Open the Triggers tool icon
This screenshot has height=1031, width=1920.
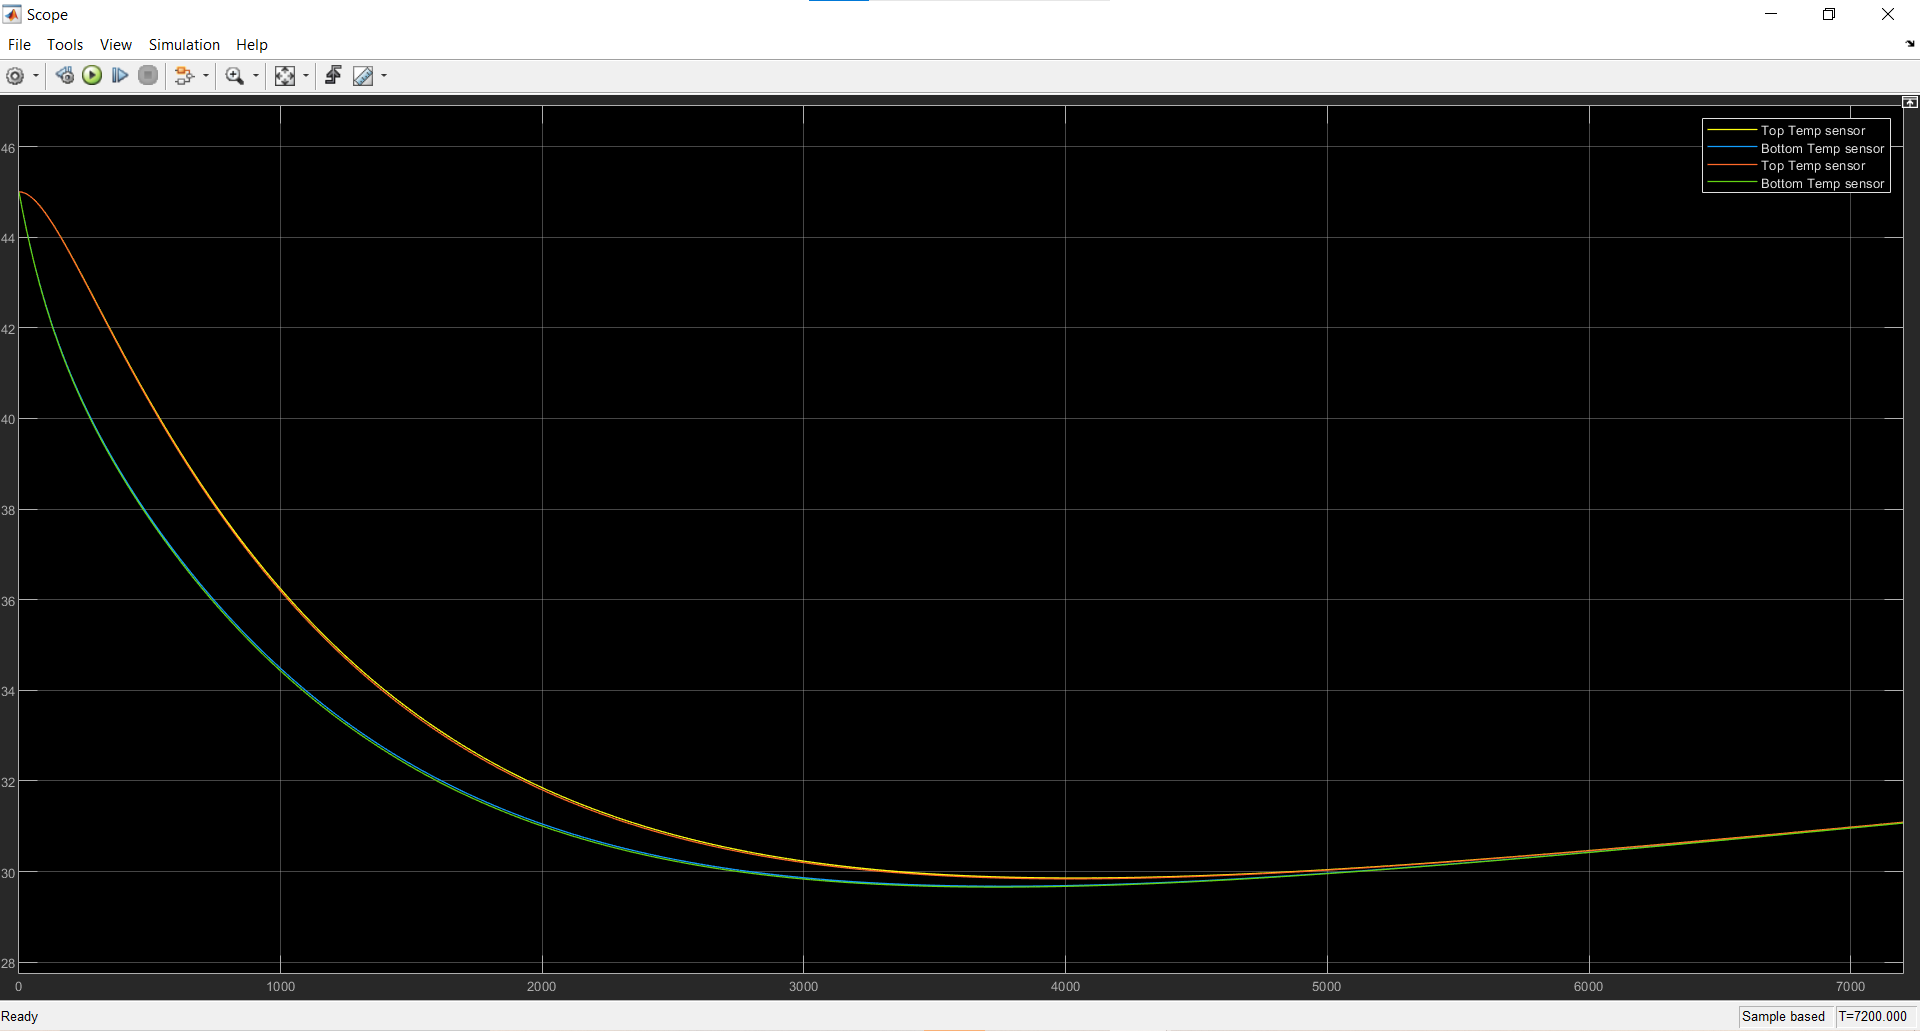tap(333, 76)
